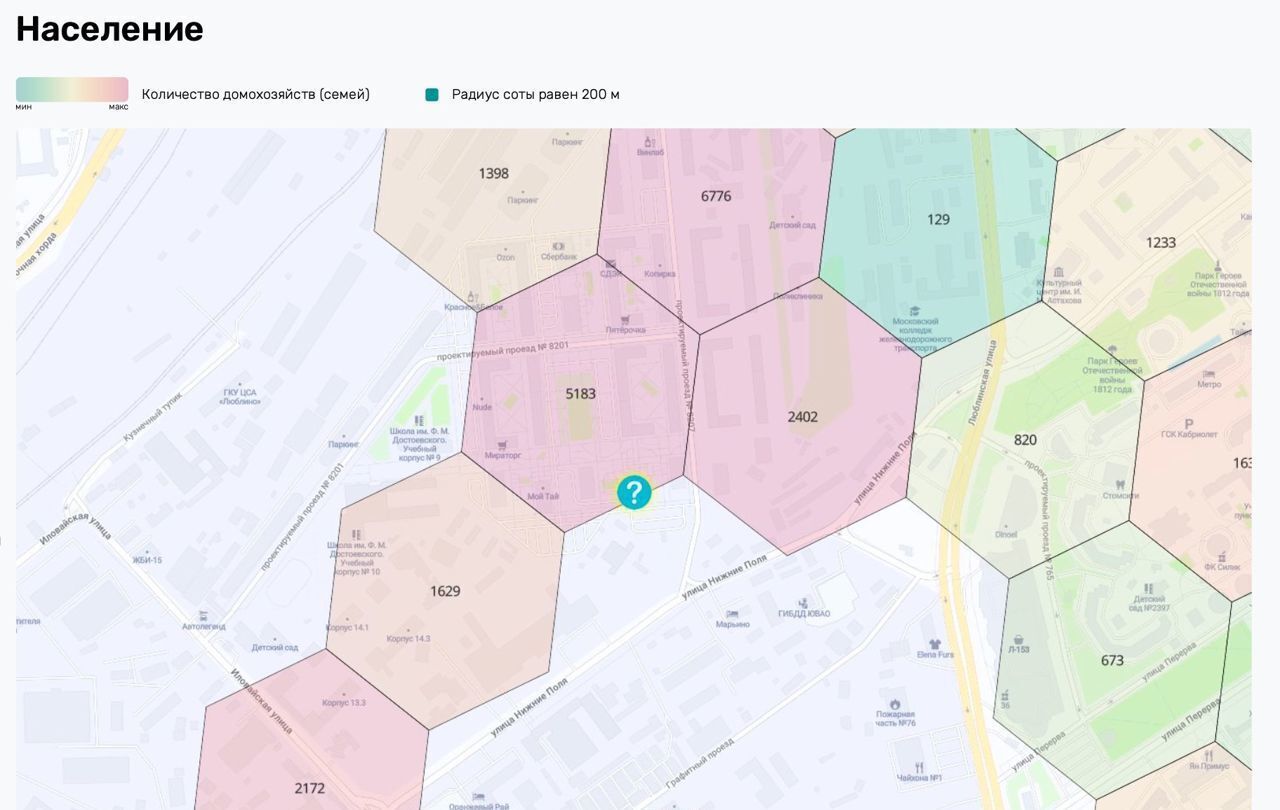Image resolution: width=1280 pixels, height=810 pixels.
Task: Select the hexagon with 2402 households
Action: [803, 416]
